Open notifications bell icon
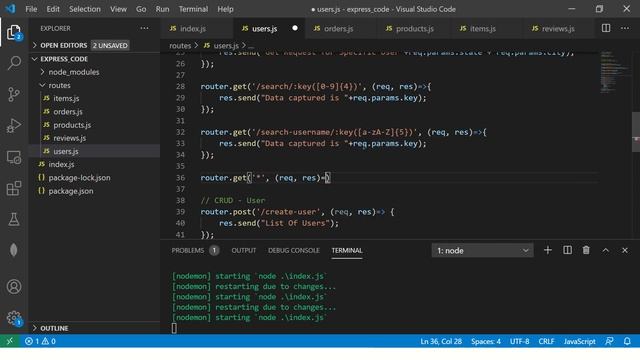Screen dimensions: 640x360 pyautogui.click(x=627, y=341)
